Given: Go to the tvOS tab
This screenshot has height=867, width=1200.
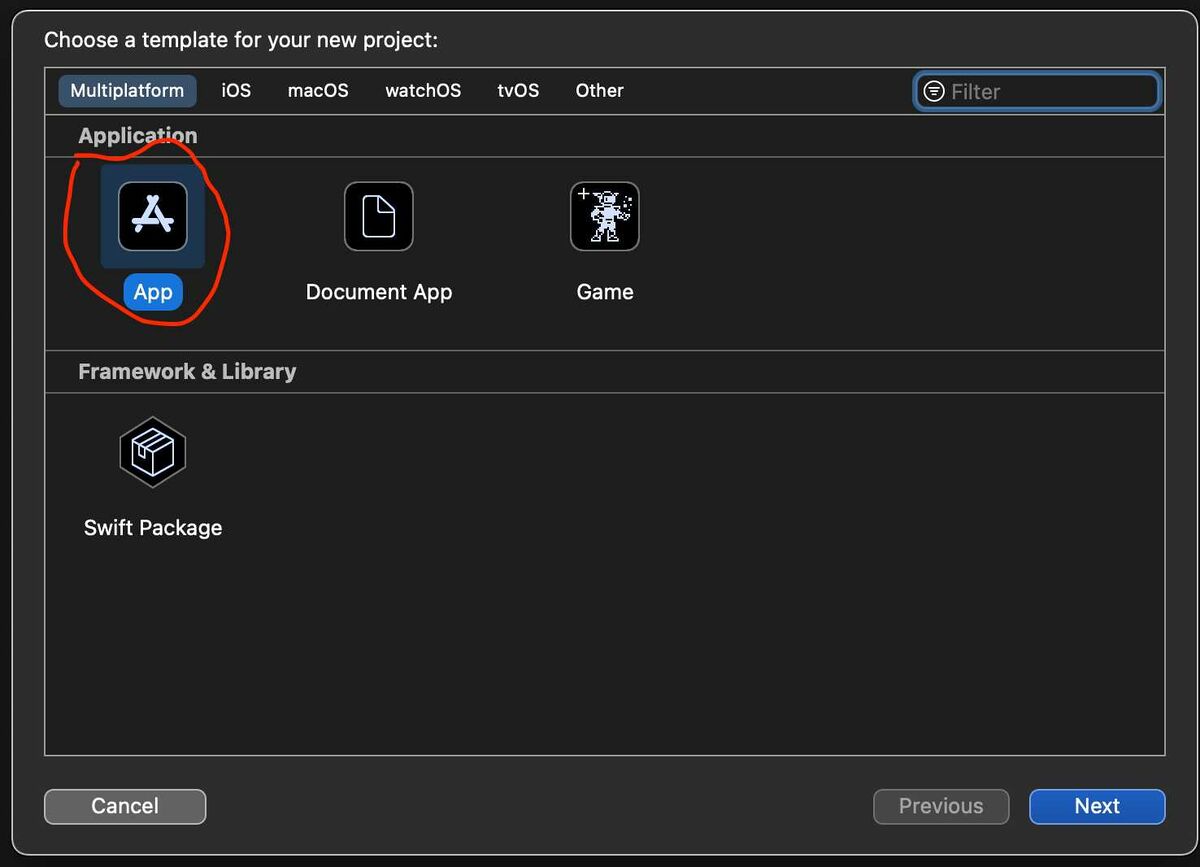Looking at the screenshot, I should pos(518,90).
